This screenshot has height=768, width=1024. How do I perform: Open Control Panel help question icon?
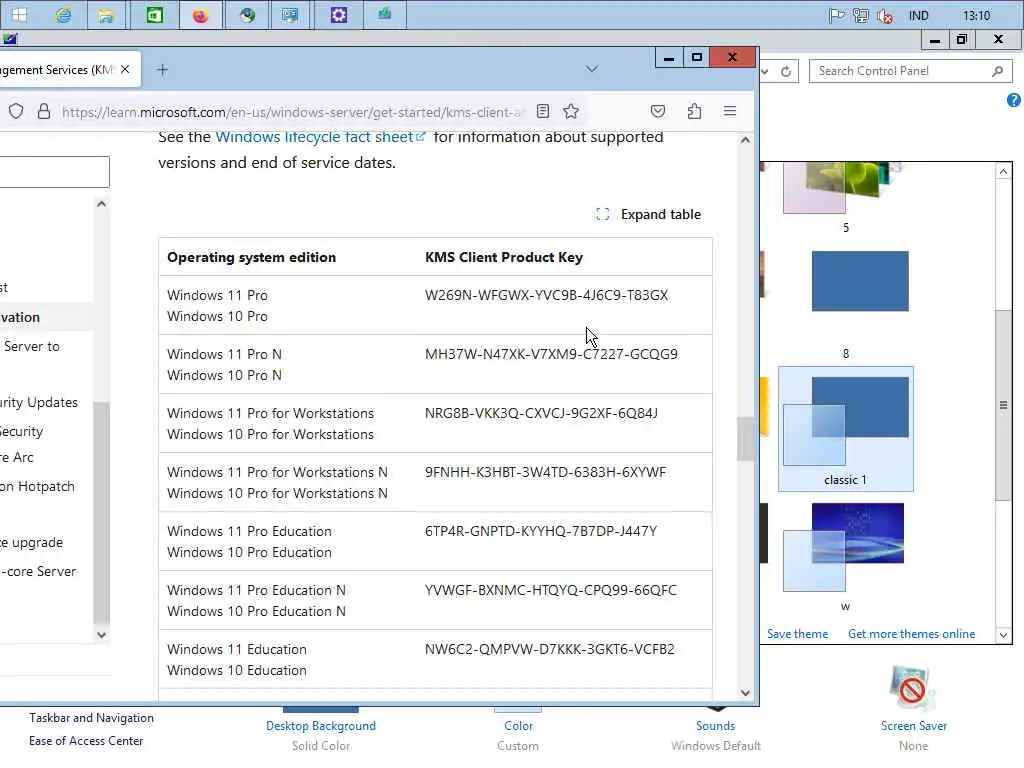pos(1014,100)
